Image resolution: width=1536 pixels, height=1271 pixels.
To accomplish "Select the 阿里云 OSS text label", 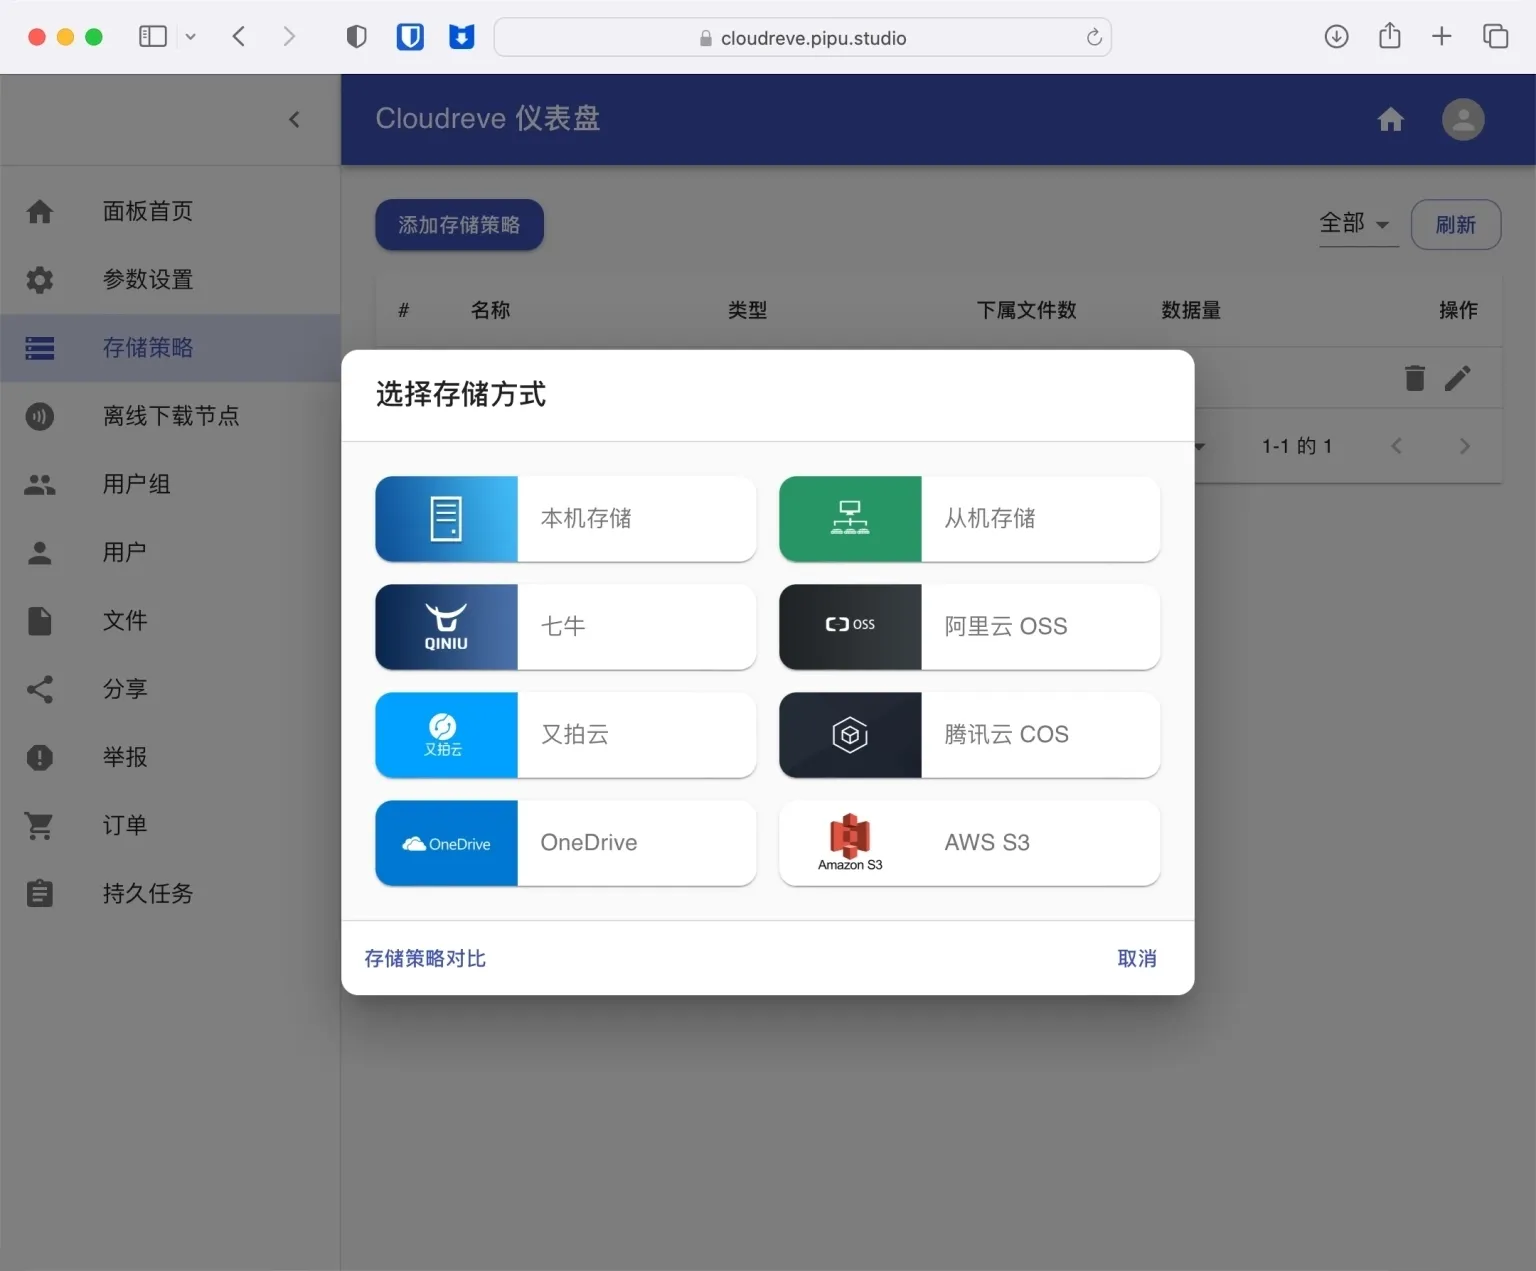I will pos(1006,627).
